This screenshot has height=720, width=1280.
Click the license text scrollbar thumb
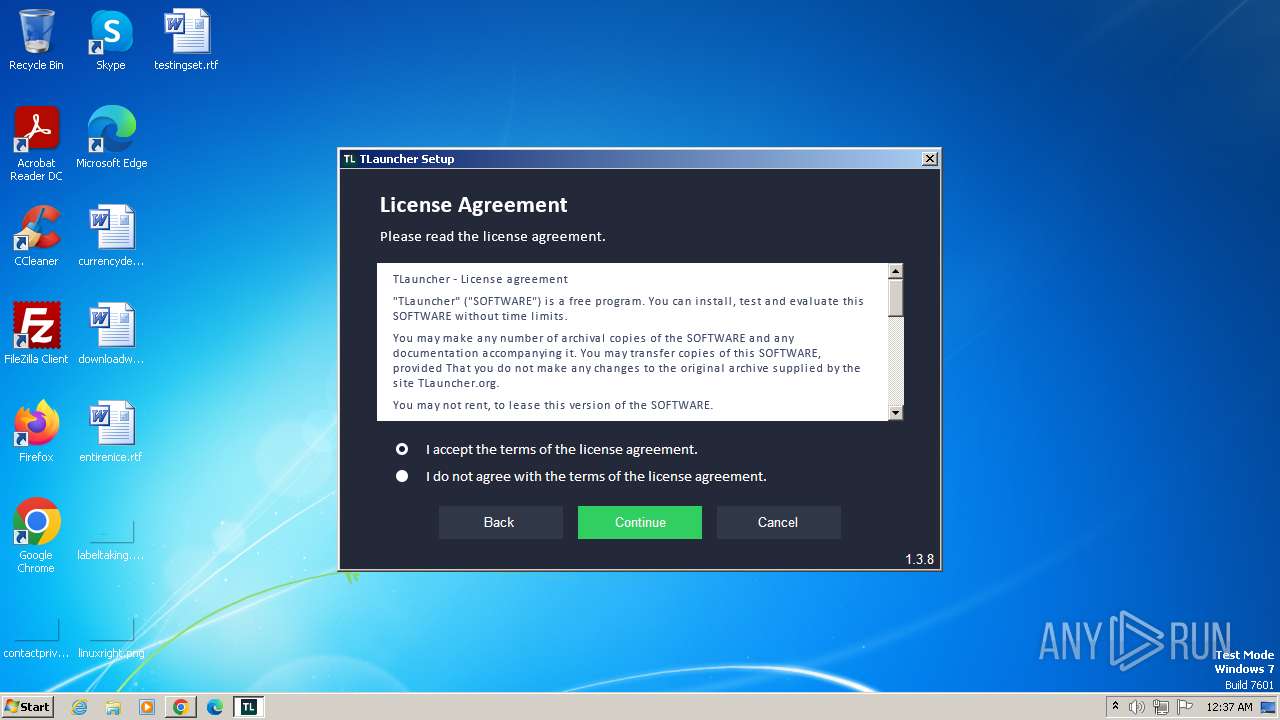click(x=896, y=297)
